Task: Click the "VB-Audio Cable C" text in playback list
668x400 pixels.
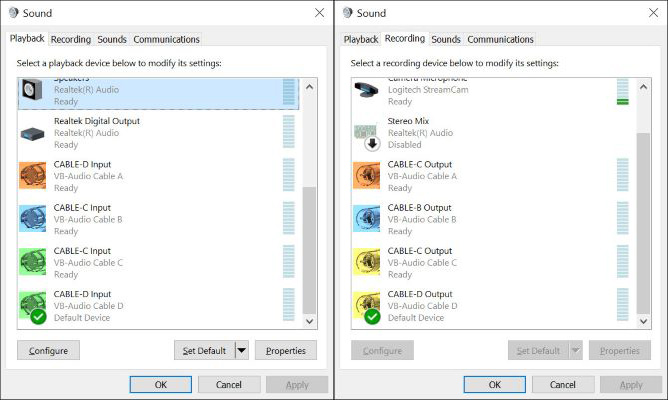Action: point(88,263)
